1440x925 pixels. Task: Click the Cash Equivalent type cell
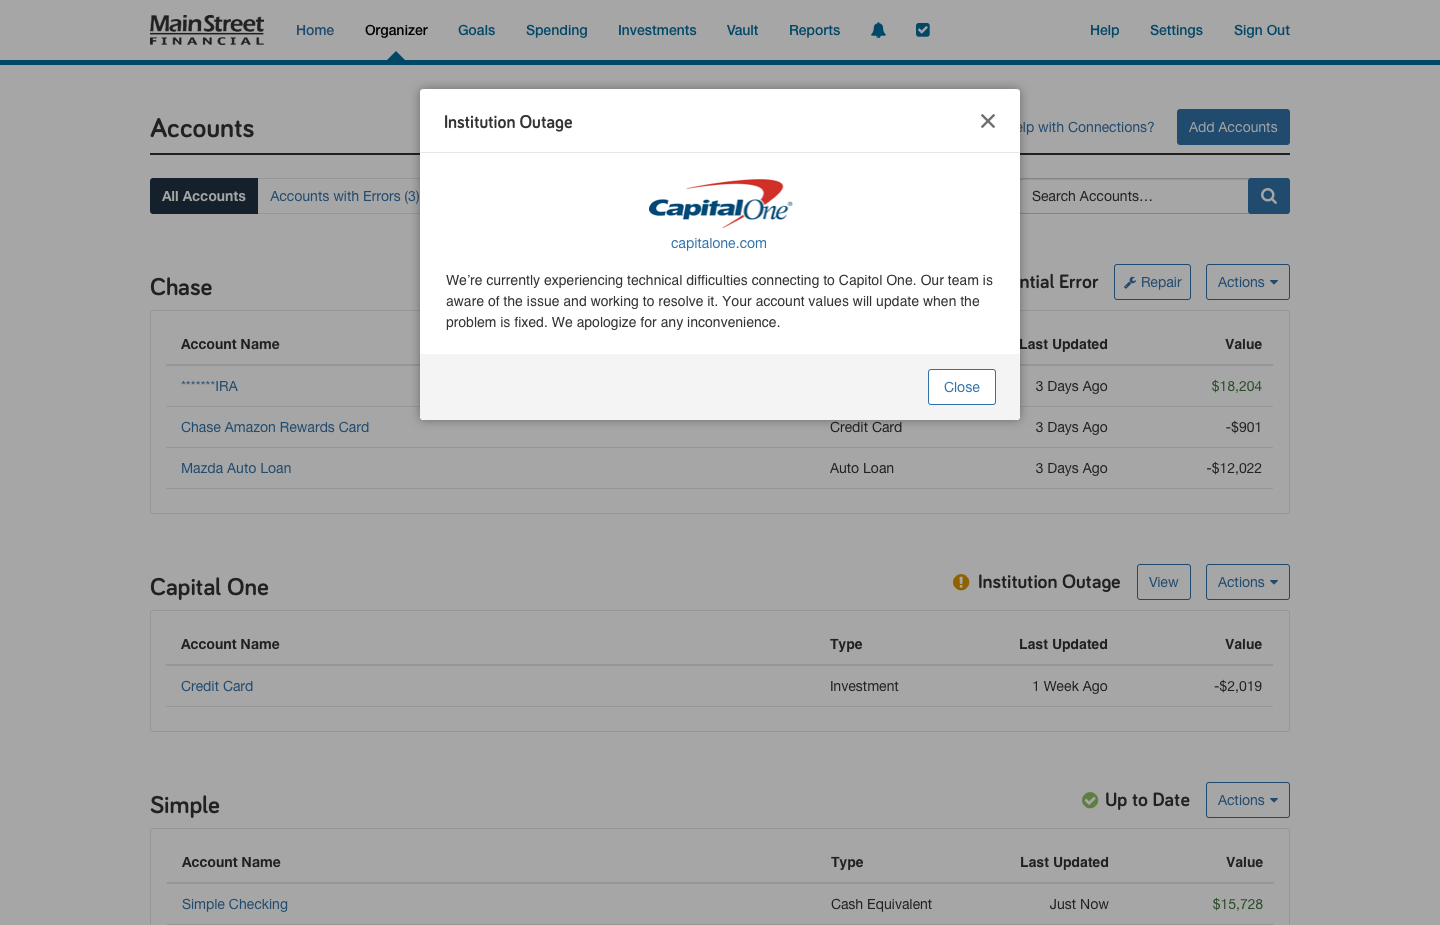coord(881,904)
